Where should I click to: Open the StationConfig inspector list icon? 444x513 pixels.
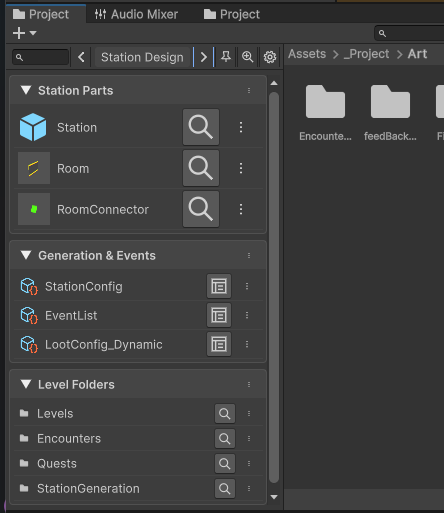click(219, 286)
